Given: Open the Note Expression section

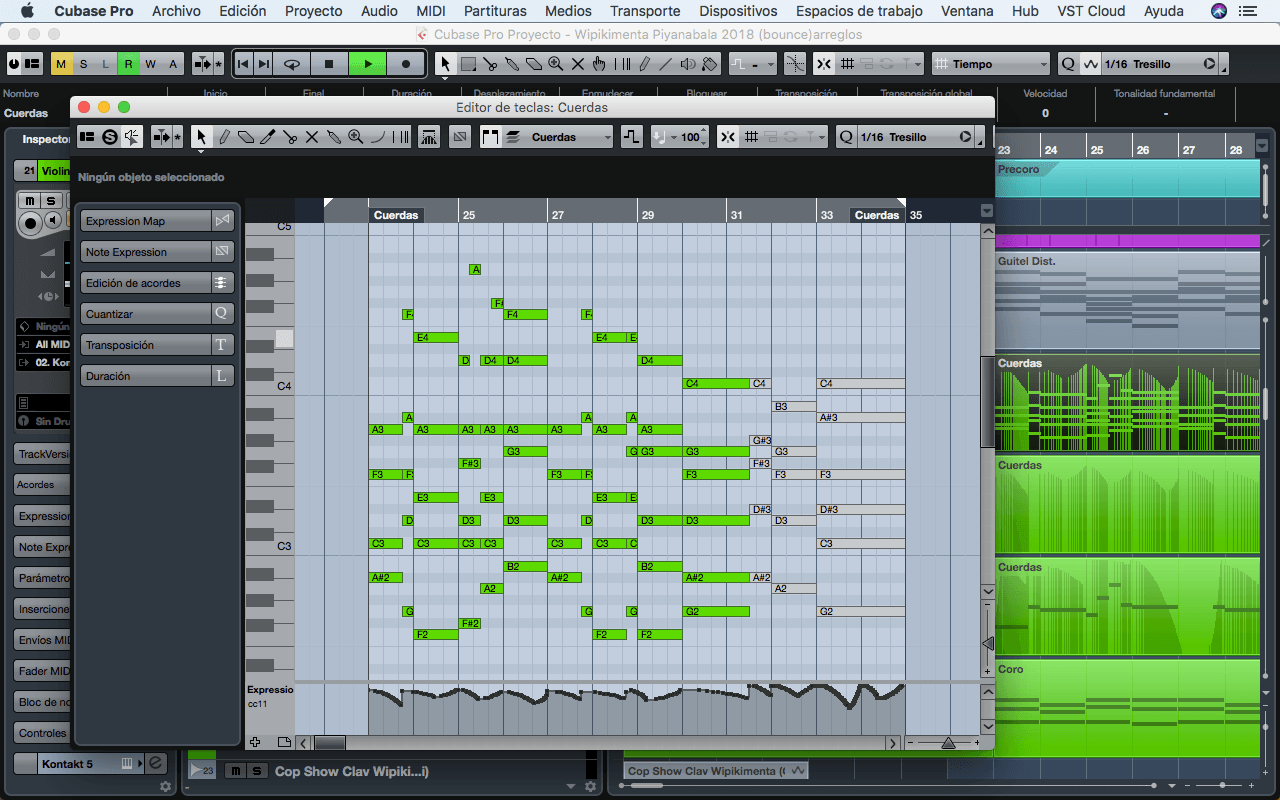Looking at the screenshot, I should point(157,252).
